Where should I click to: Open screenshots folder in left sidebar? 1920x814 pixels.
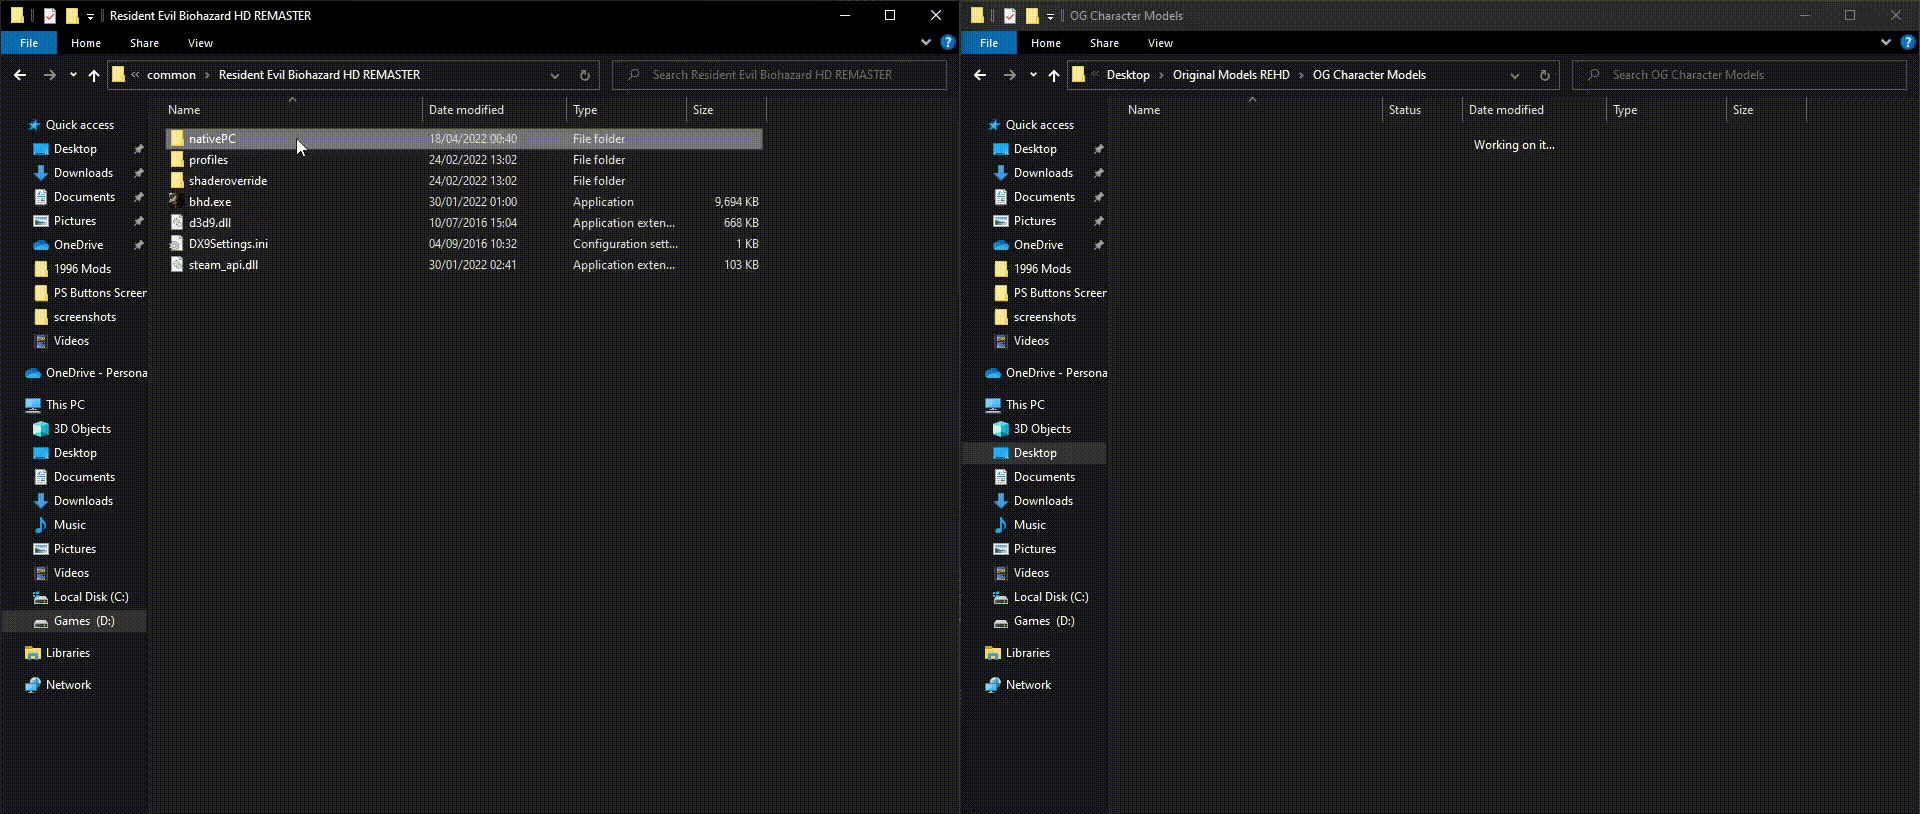tap(74, 317)
